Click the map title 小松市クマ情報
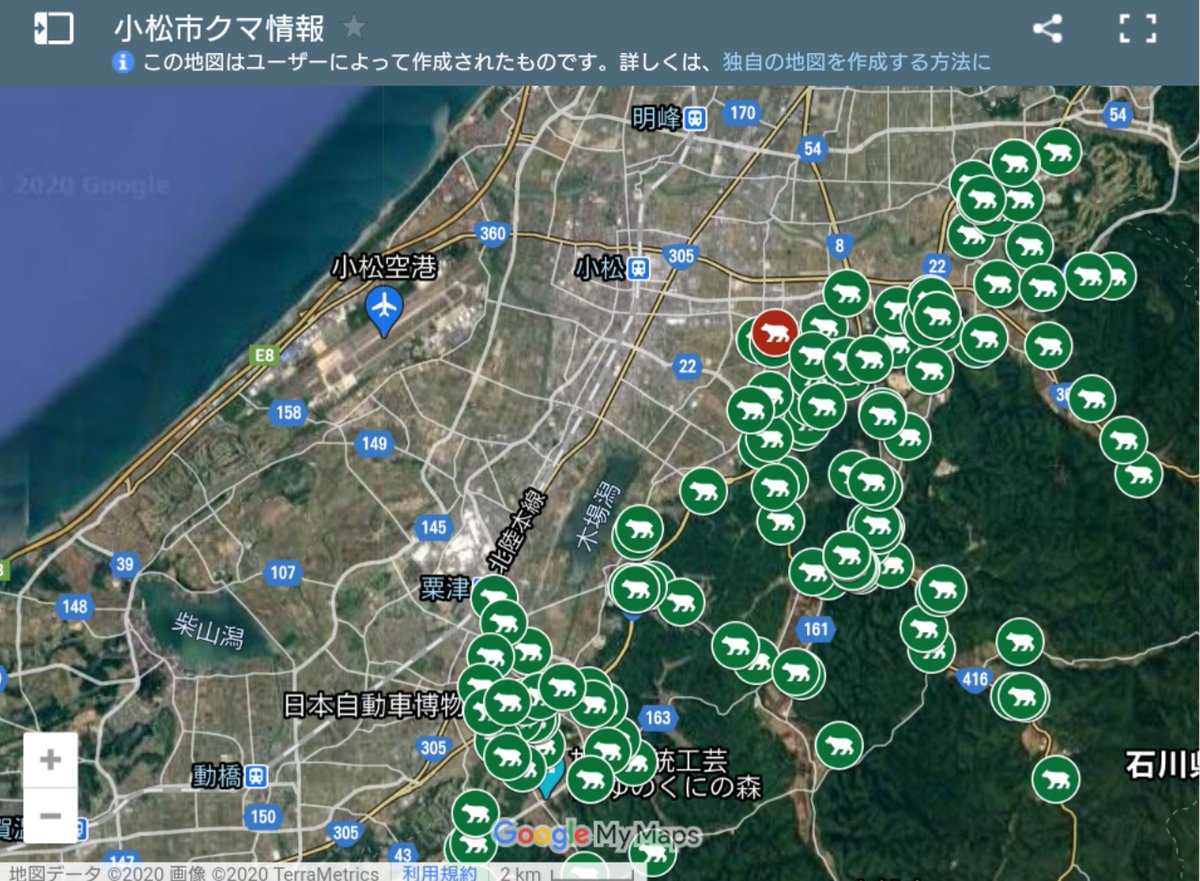This screenshot has height=881, width=1200. 219,27
